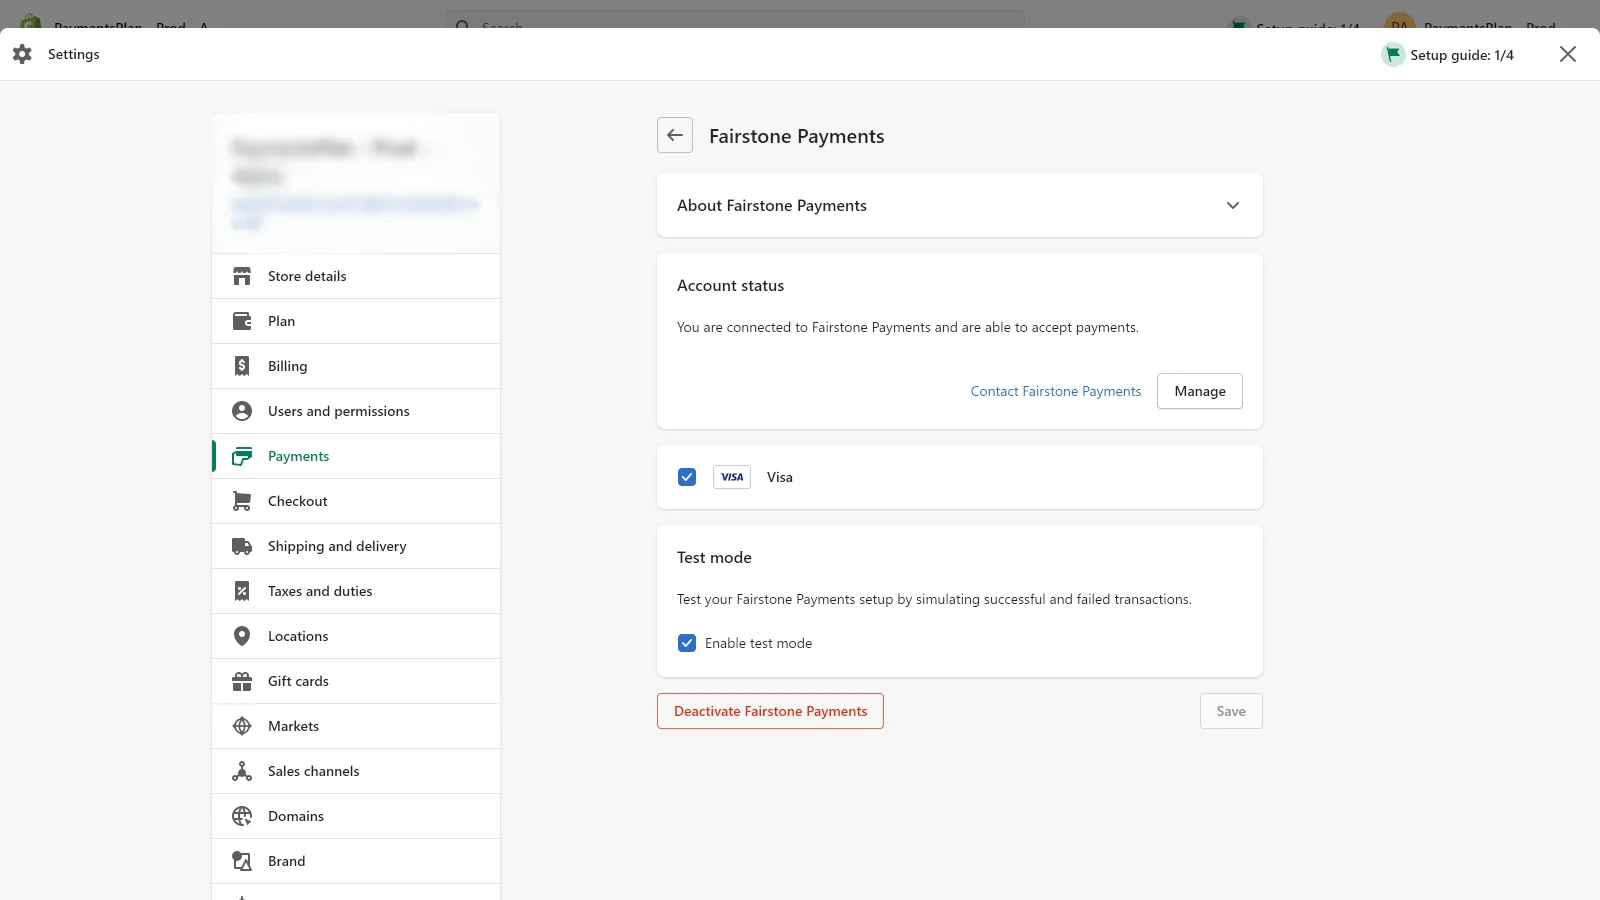Screen dimensions: 1600x900
Task: Click the Store details shop icon
Action: (x=242, y=276)
